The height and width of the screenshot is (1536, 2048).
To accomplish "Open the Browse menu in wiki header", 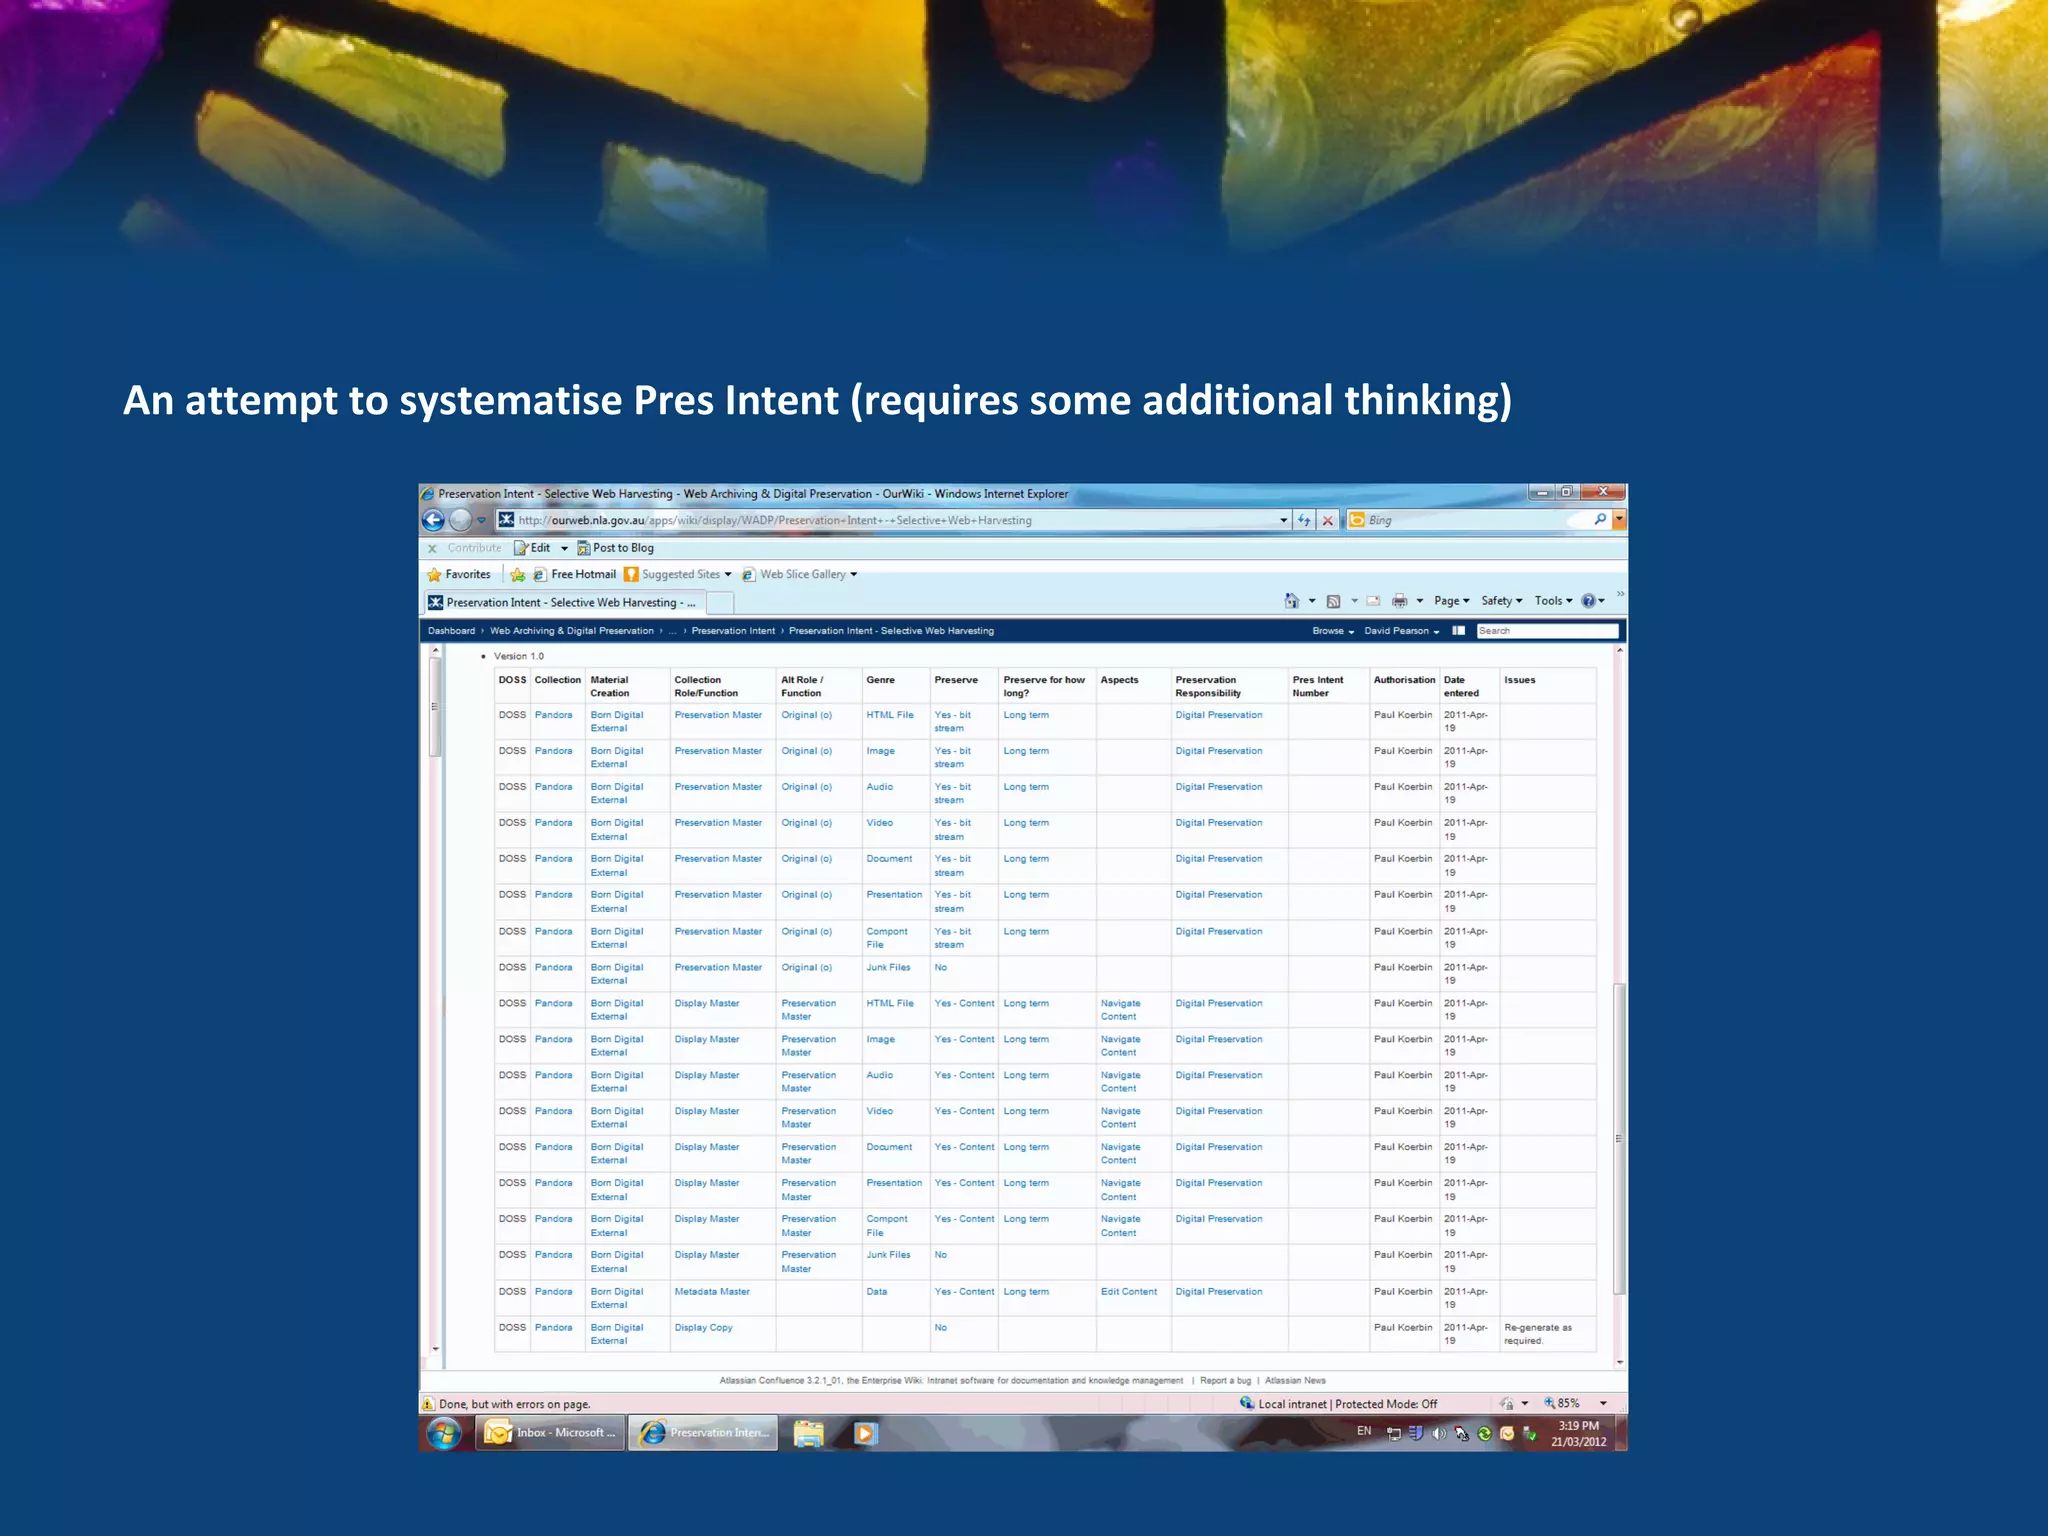I will pos(1333,631).
